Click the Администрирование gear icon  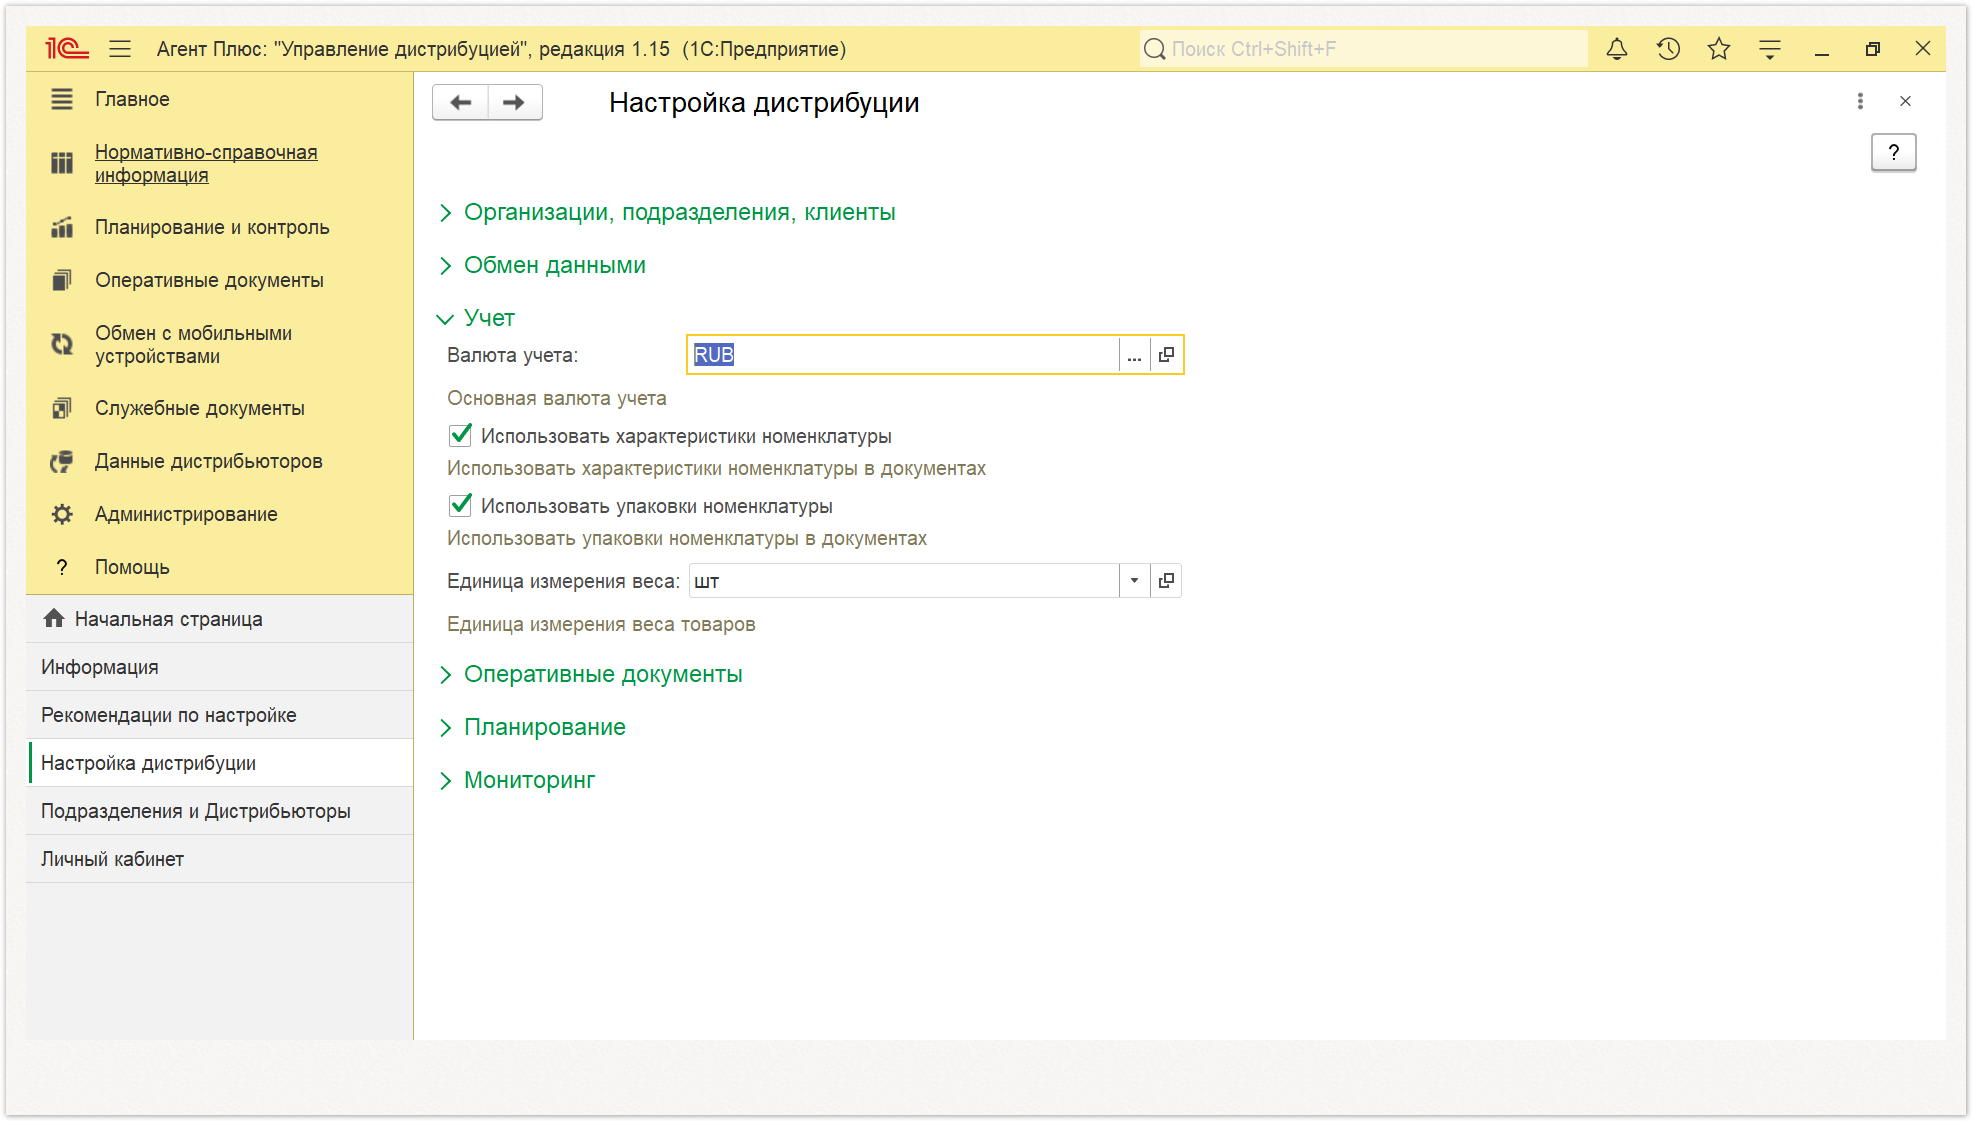pos(62,514)
